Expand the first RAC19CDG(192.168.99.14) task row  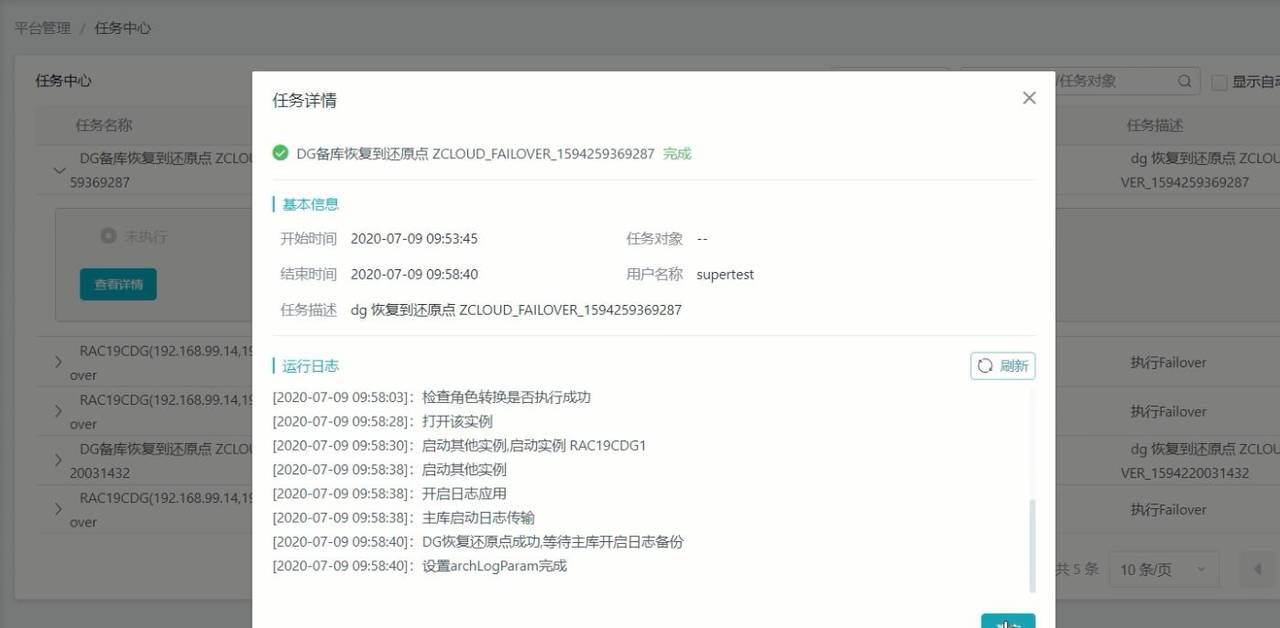click(x=60, y=361)
